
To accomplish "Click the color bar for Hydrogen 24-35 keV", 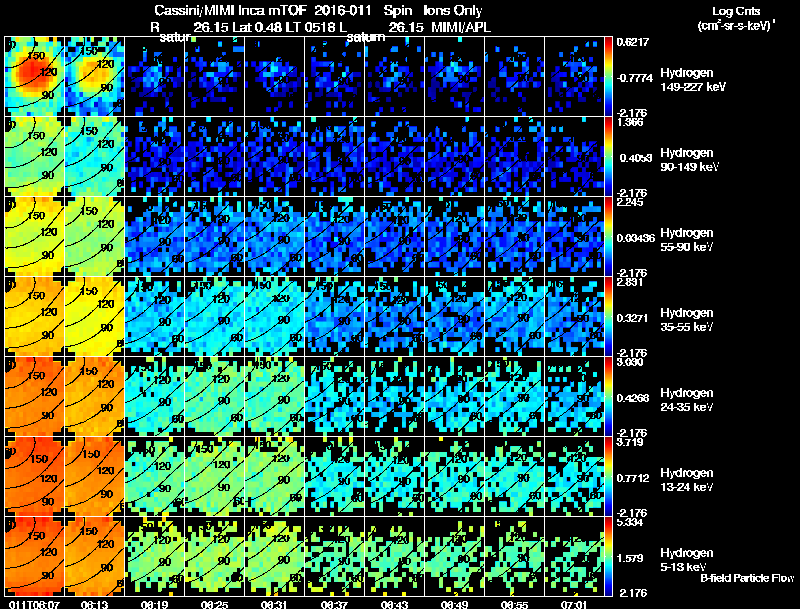I will [x=608, y=396].
